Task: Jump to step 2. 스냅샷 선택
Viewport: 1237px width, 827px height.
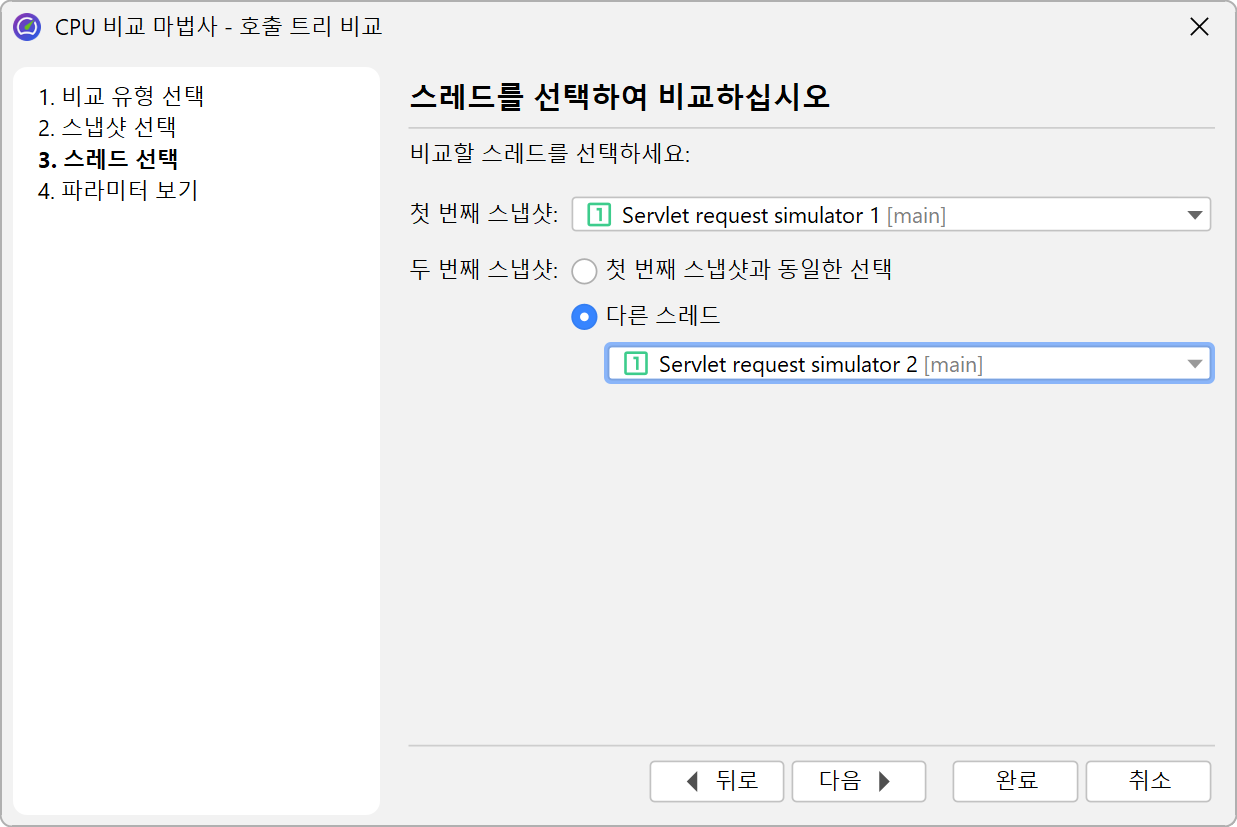Action: [x=108, y=128]
